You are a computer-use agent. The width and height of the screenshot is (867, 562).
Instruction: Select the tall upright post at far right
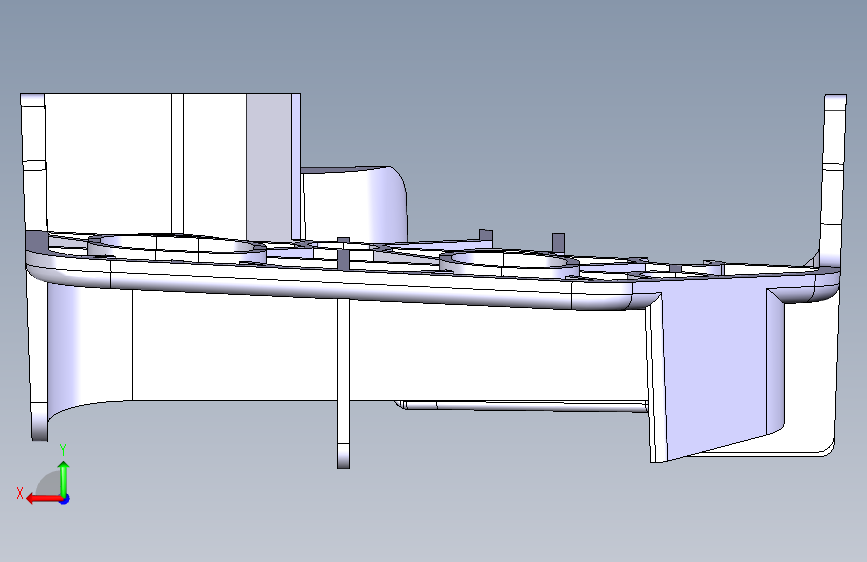(833, 180)
